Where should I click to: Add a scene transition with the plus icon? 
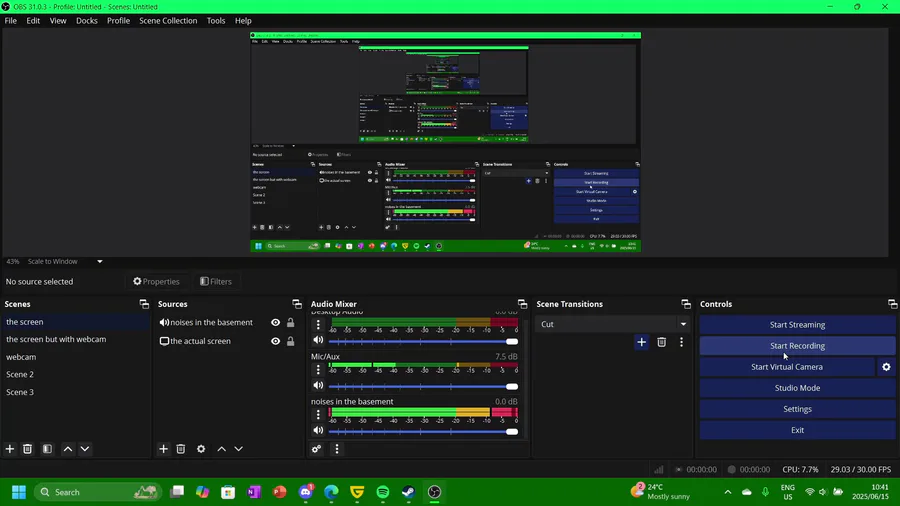[x=641, y=342]
